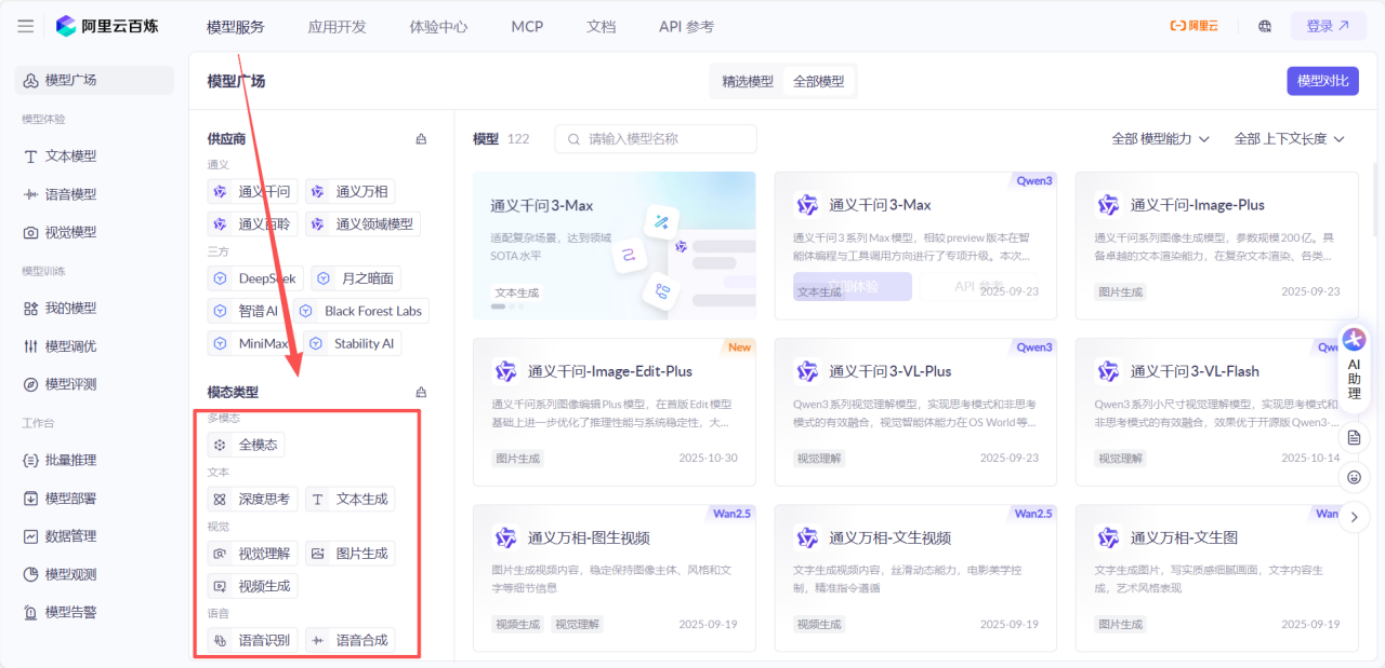Select 图片生成 modality filter

(350, 553)
